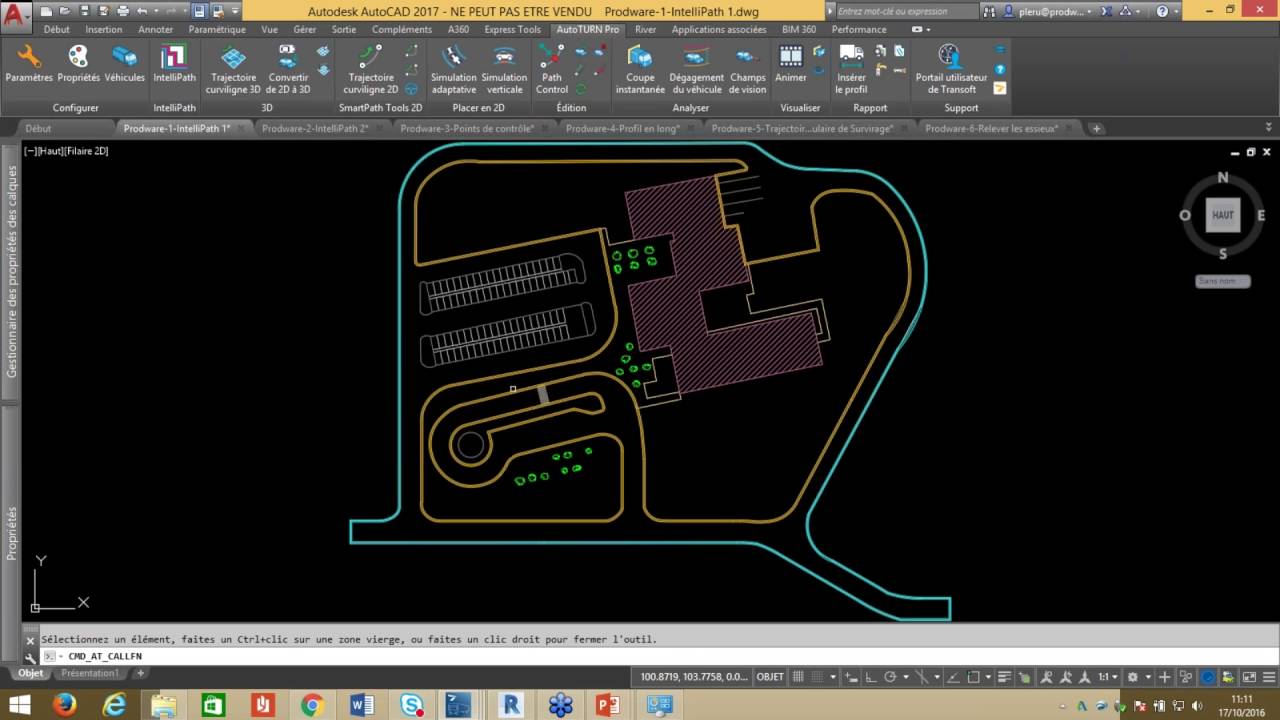Start Trajectoire curviligne 3D

coord(233,70)
